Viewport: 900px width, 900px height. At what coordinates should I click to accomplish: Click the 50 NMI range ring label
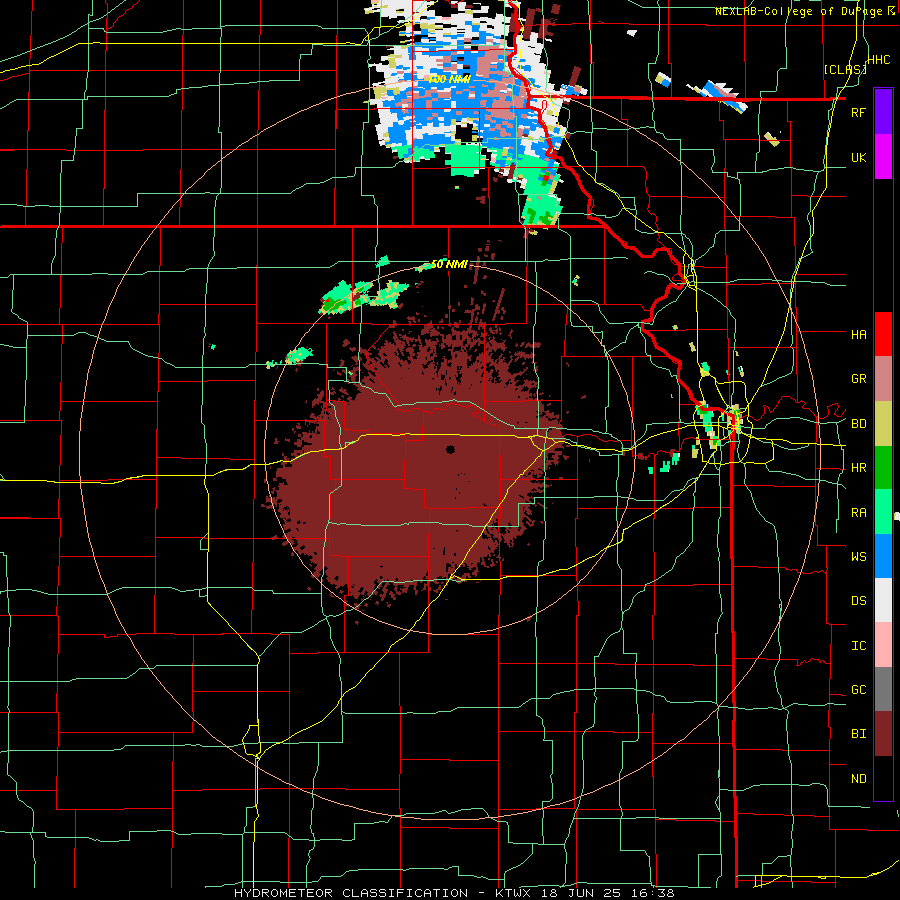(449, 264)
